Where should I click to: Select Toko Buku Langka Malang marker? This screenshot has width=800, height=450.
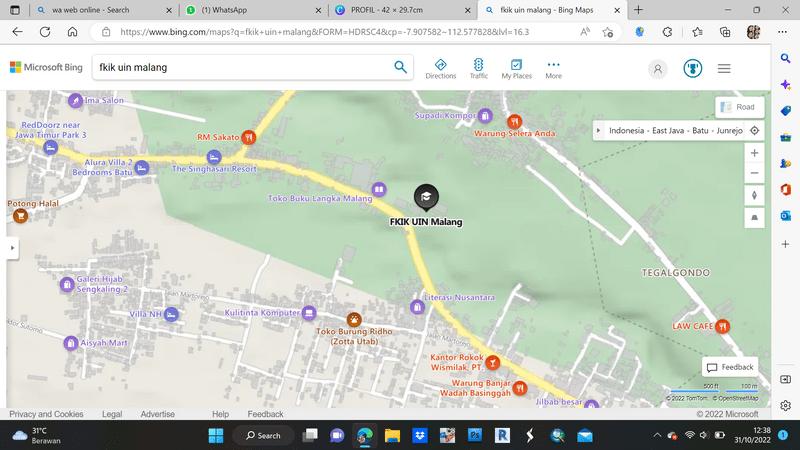[x=379, y=190]
